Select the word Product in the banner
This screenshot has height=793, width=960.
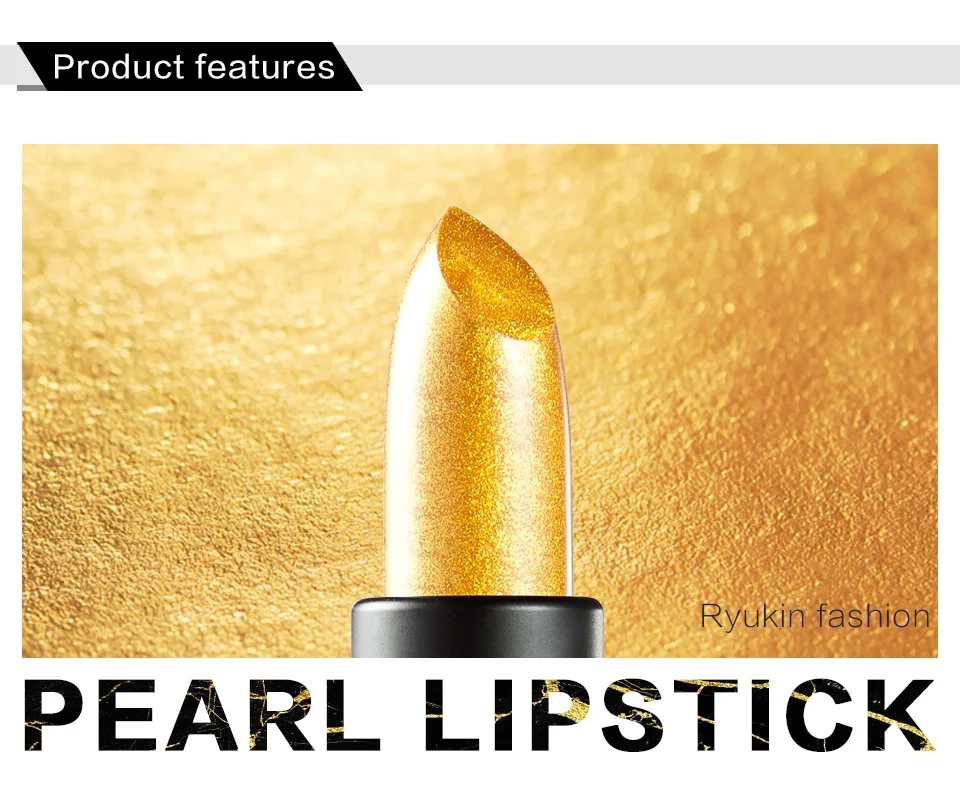tap(118, 66)
